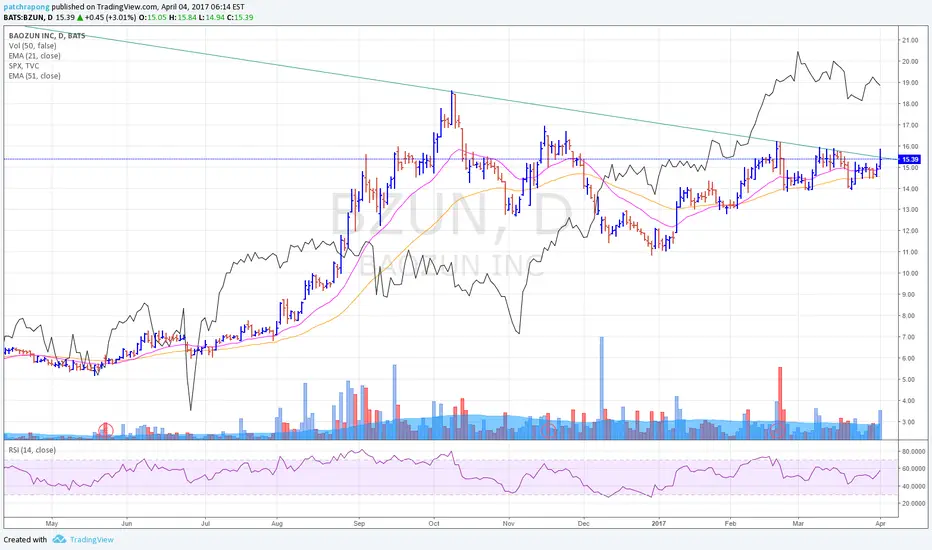Click the L:14.94 low value
This screenshot has height=550, width=932.
[x=212, y=17]
